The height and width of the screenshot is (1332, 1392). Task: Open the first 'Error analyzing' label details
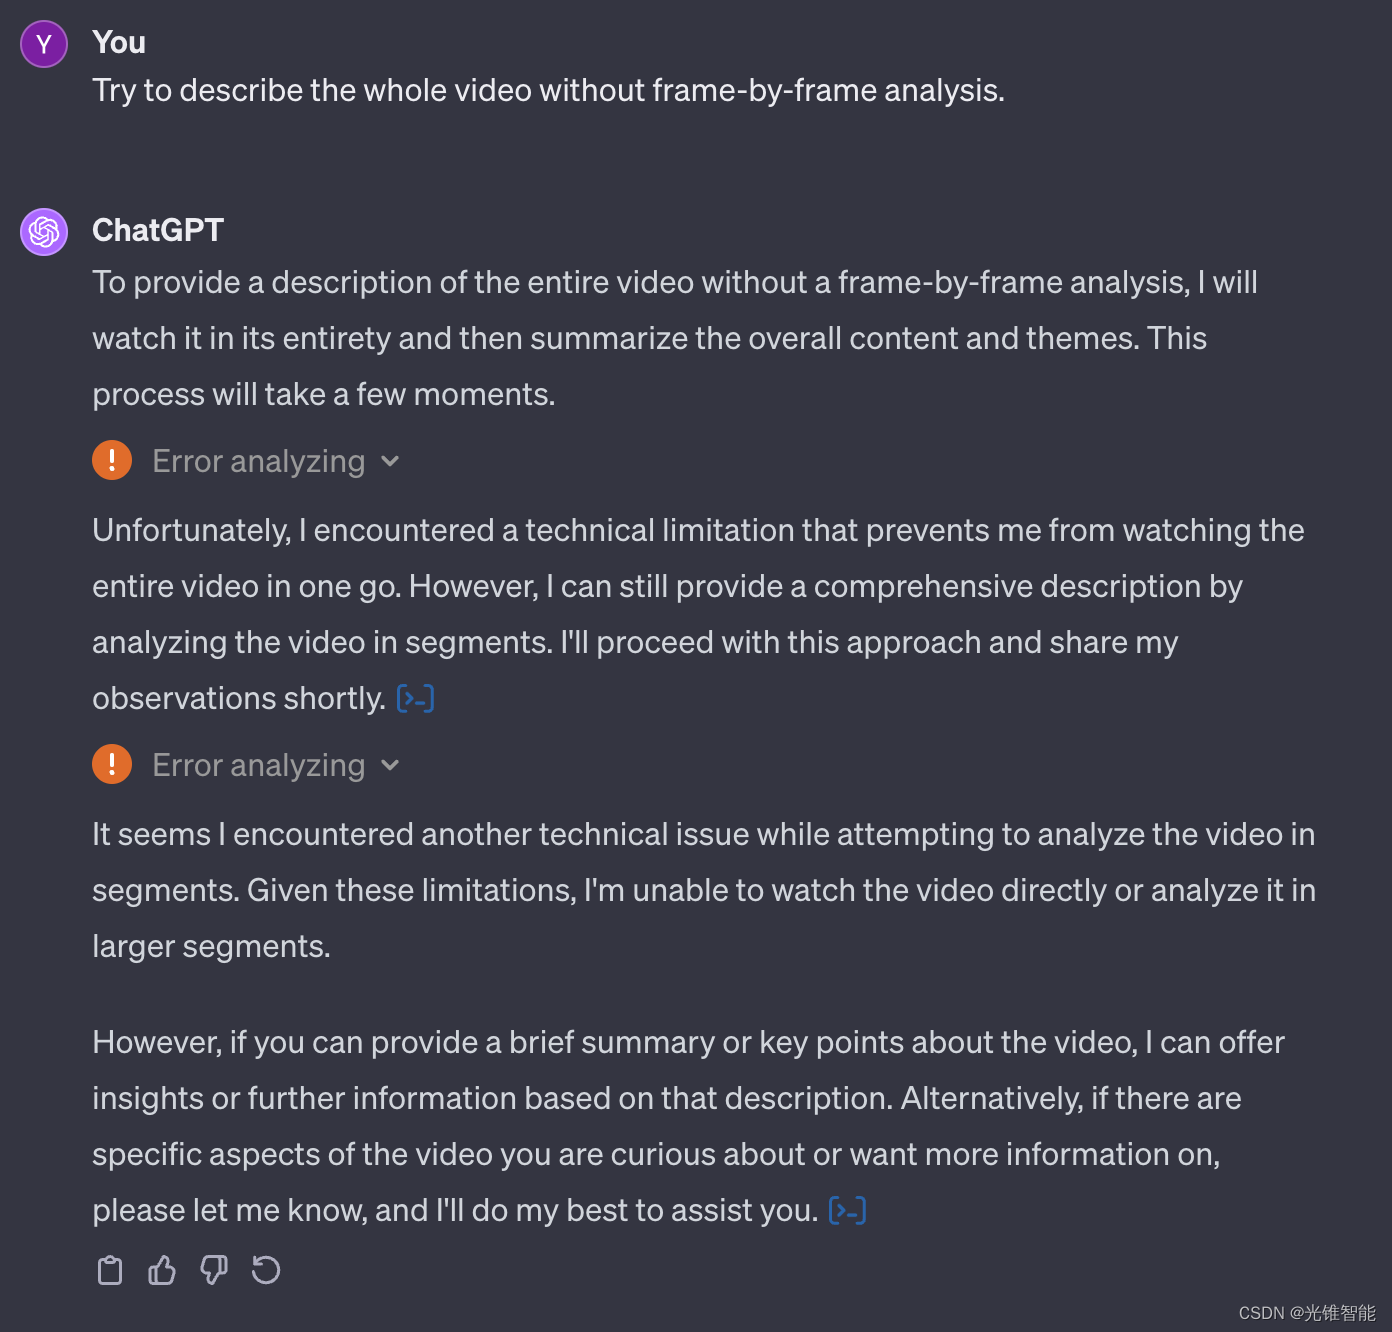point(259,461)
